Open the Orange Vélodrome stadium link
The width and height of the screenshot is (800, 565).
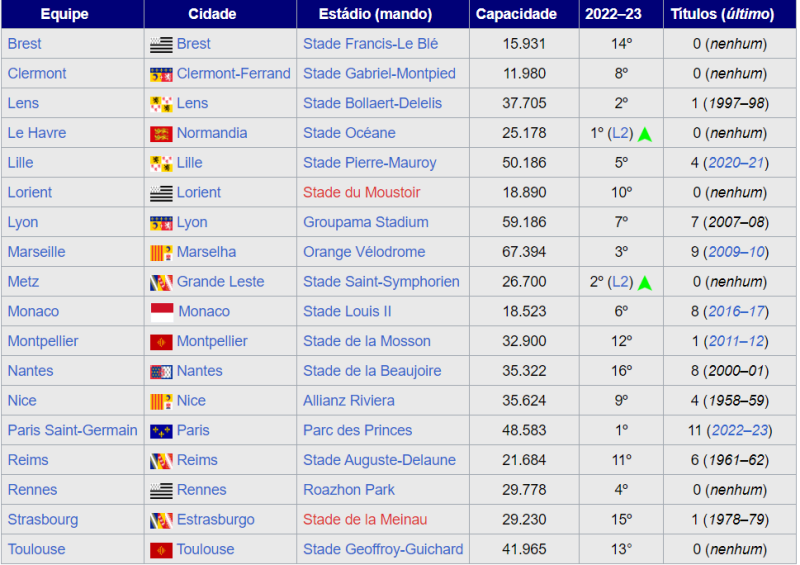[x=364, y=252]
